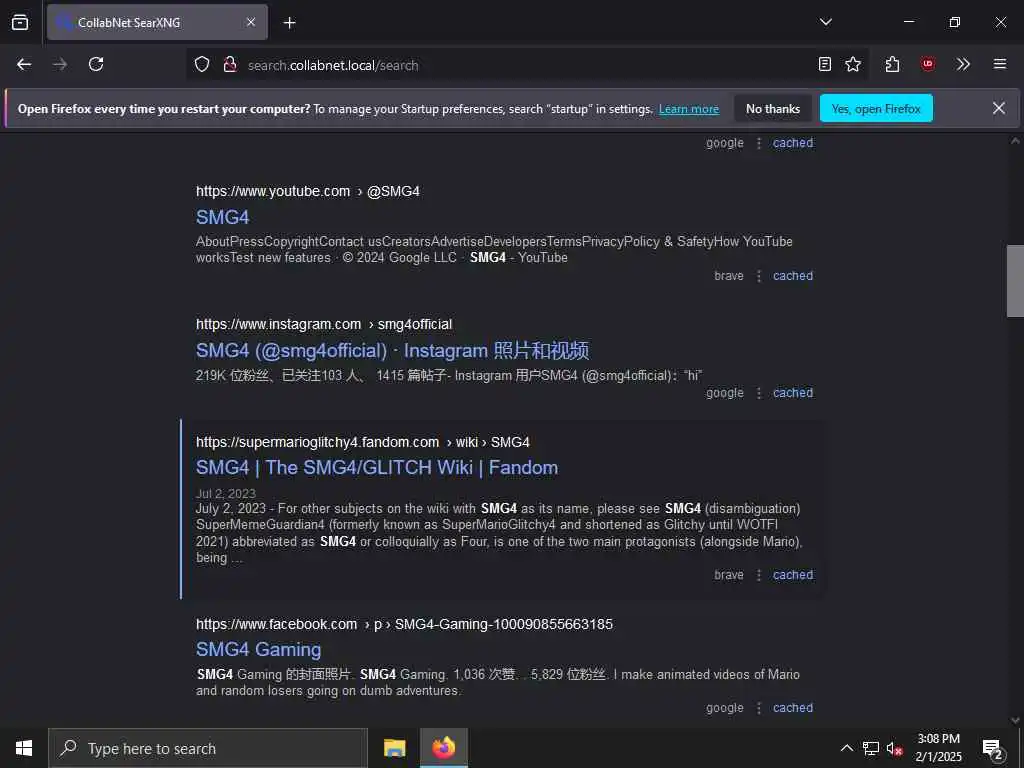This screenshot has height=768, width=1024.
Task: Open the list all tabs dropdown
Action: click(x=825, y=22)
